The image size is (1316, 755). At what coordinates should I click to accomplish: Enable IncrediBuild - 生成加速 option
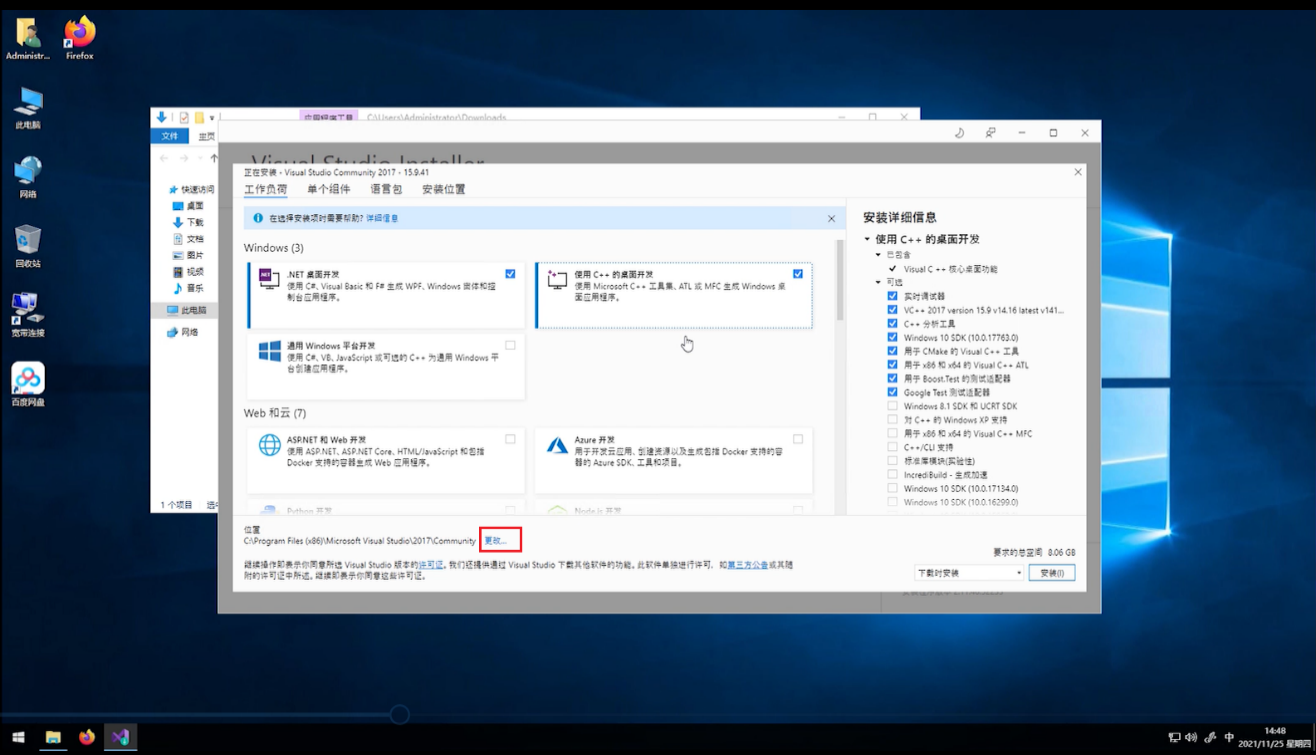892,475
